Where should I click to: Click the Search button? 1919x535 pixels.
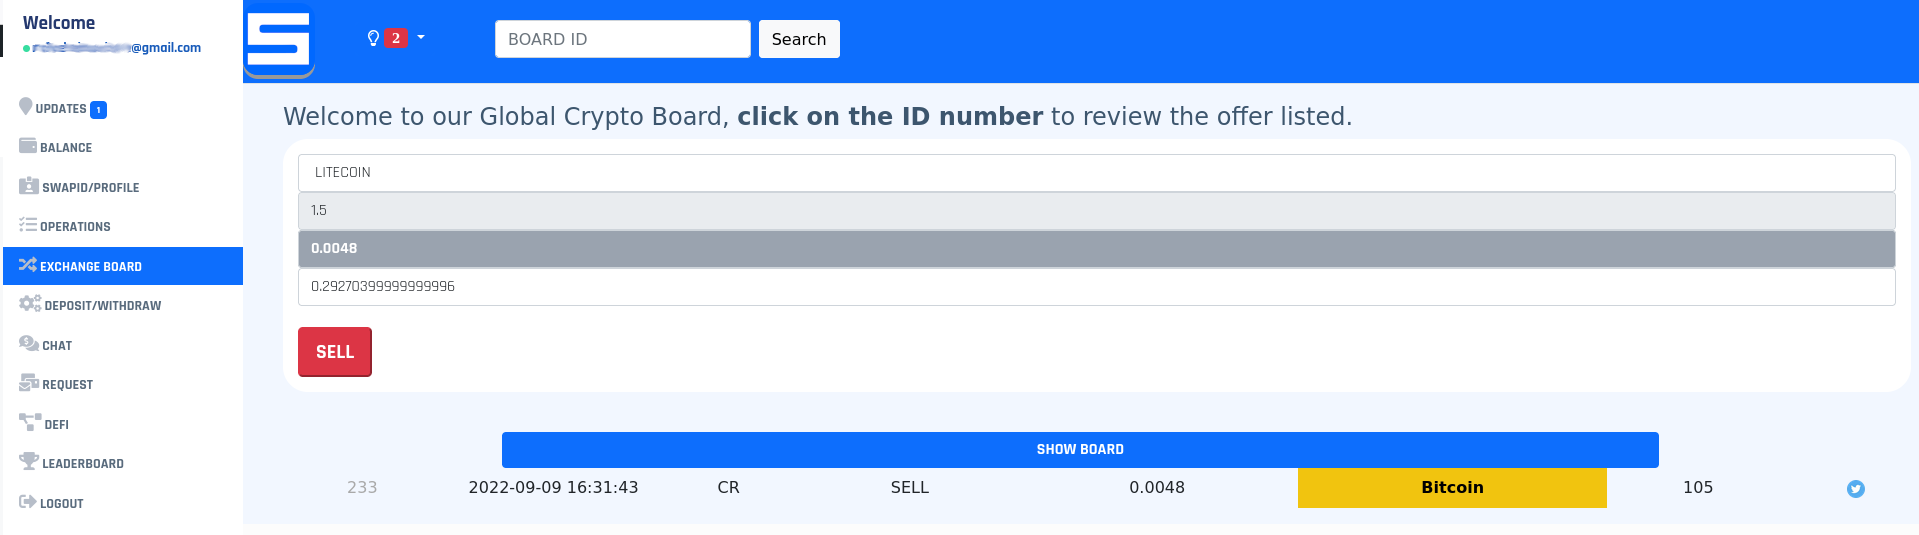[799, 39]
